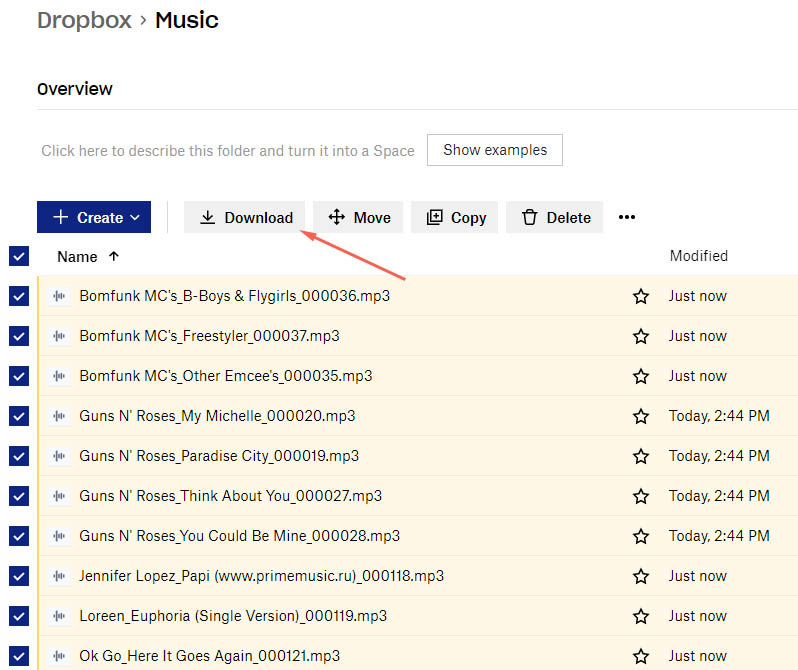Viewport: 798px width, 670px height.
Task: Open Ok Go_Here It Goes Again_000121.mp3
Action: (210, 656)
